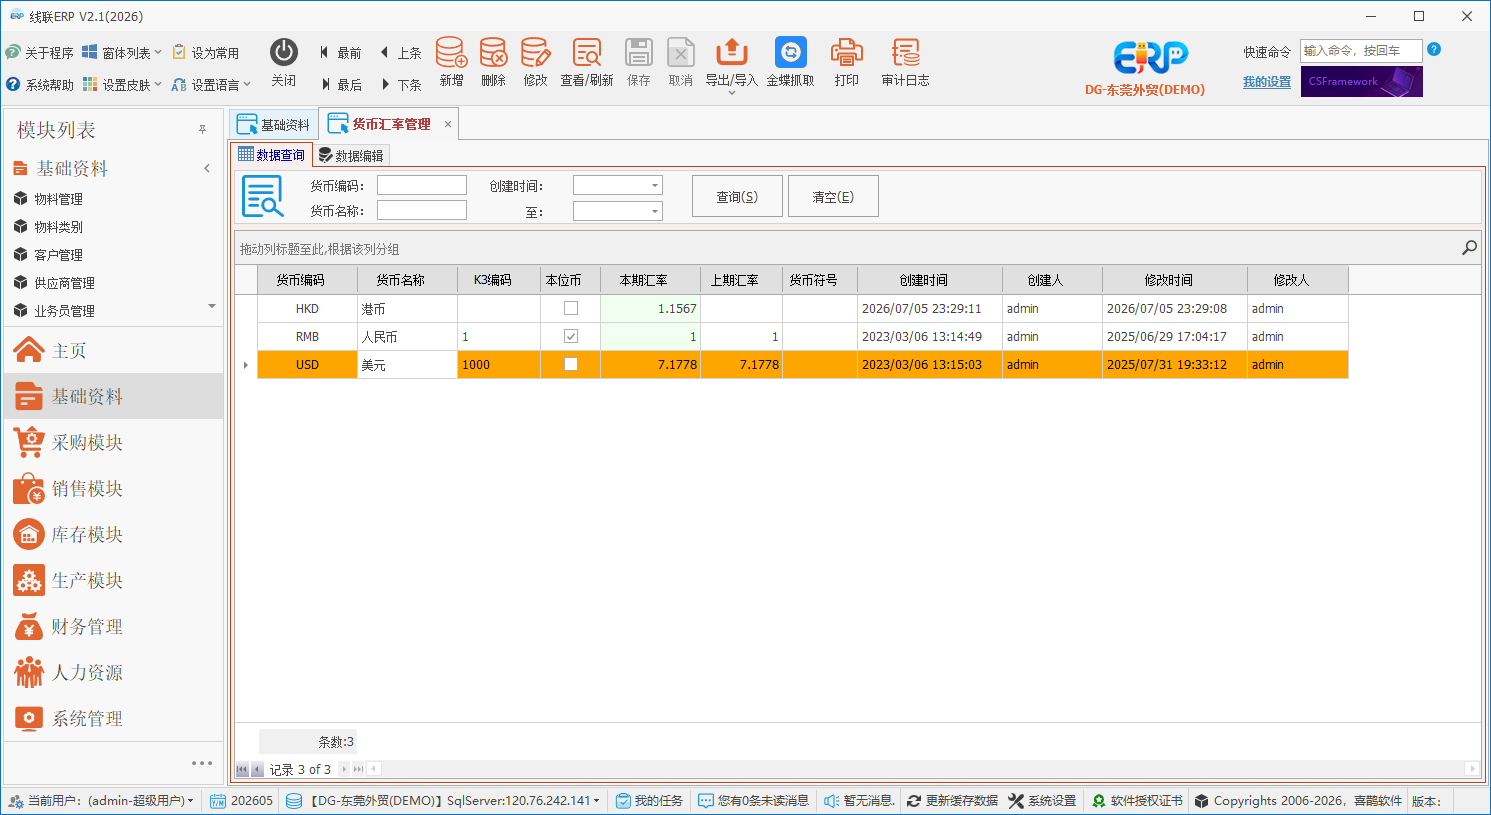Image resolution: width=1491 pixels, height=815 pixels.
Task: Click the 新增 add record icon
Action: point(451,53)
